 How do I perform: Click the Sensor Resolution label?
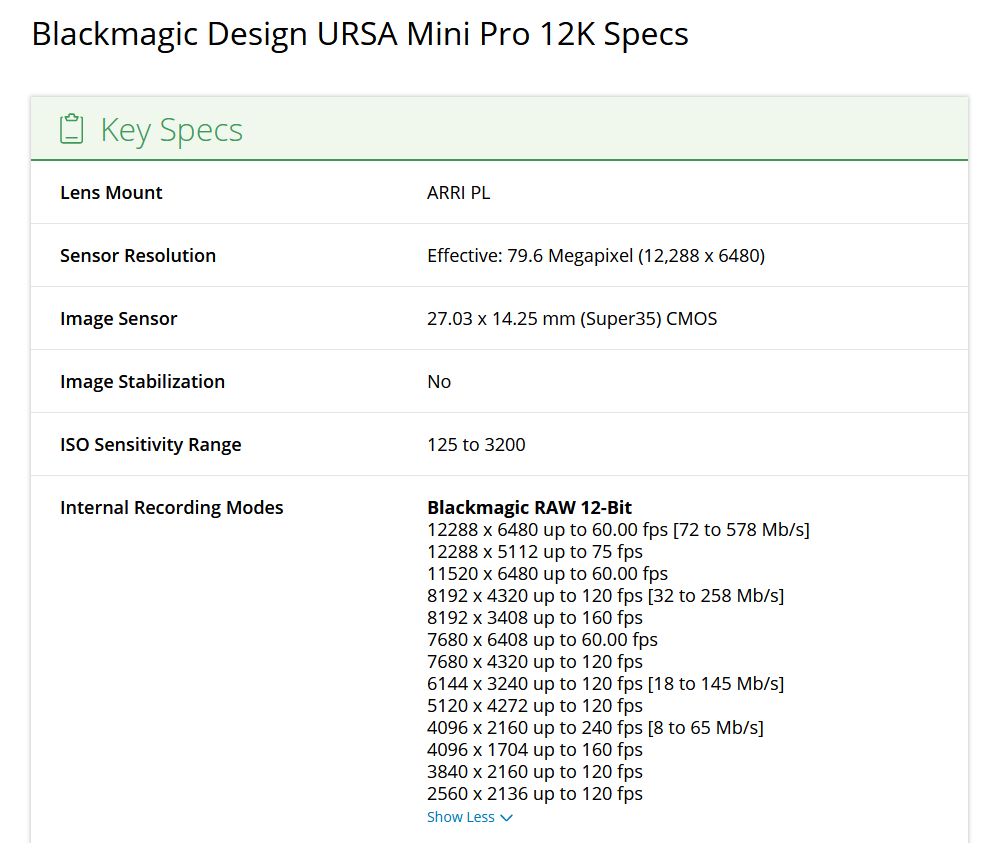[138, 255]
